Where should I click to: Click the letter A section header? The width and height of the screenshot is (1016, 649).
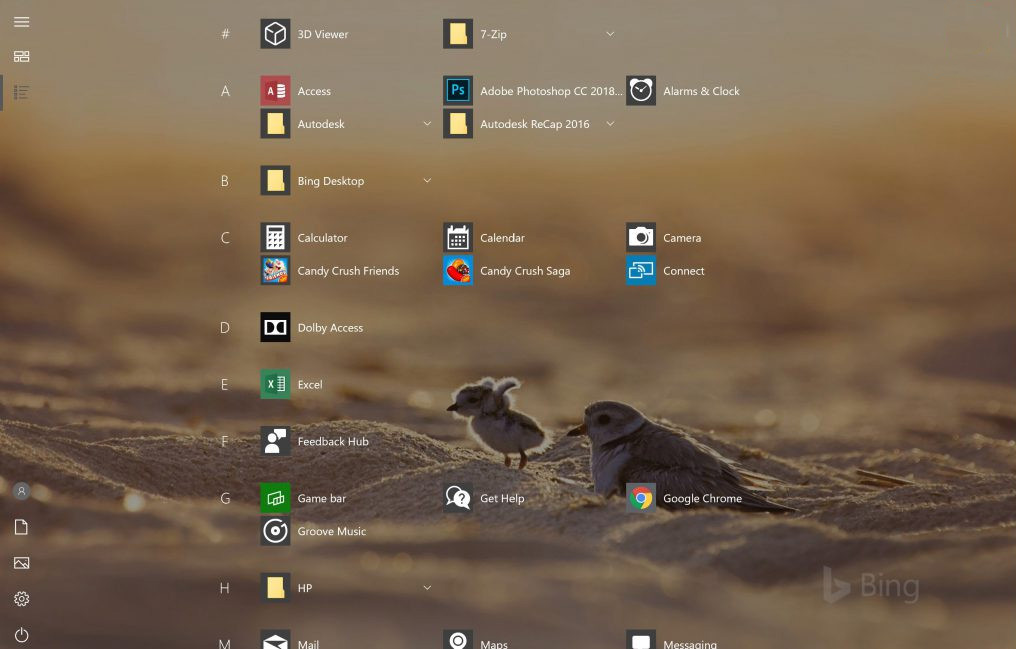point(225,91)
